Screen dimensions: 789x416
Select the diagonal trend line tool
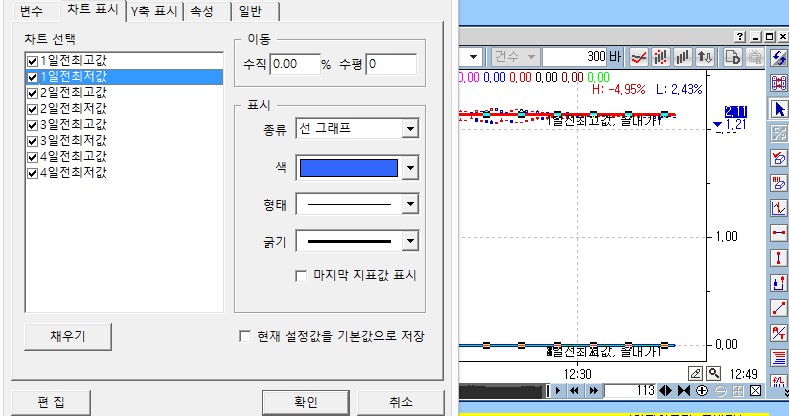tap(779, 308)
